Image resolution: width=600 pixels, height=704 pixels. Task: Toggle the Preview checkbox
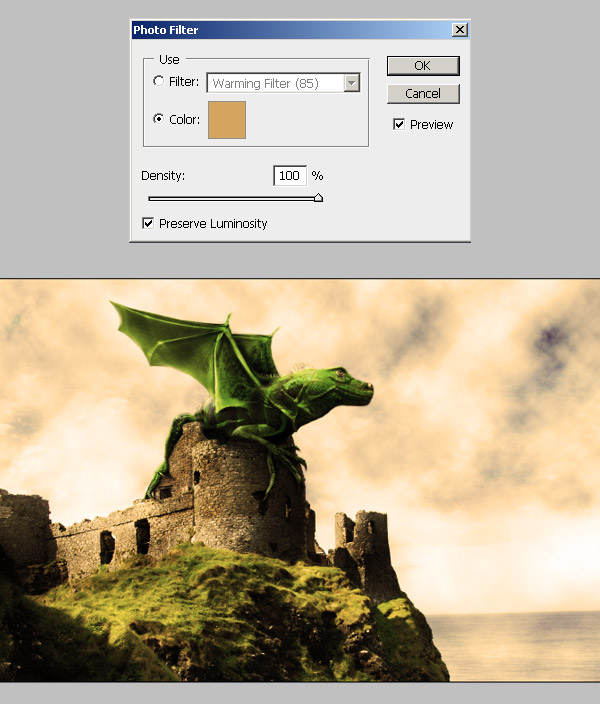pos(399,124)
